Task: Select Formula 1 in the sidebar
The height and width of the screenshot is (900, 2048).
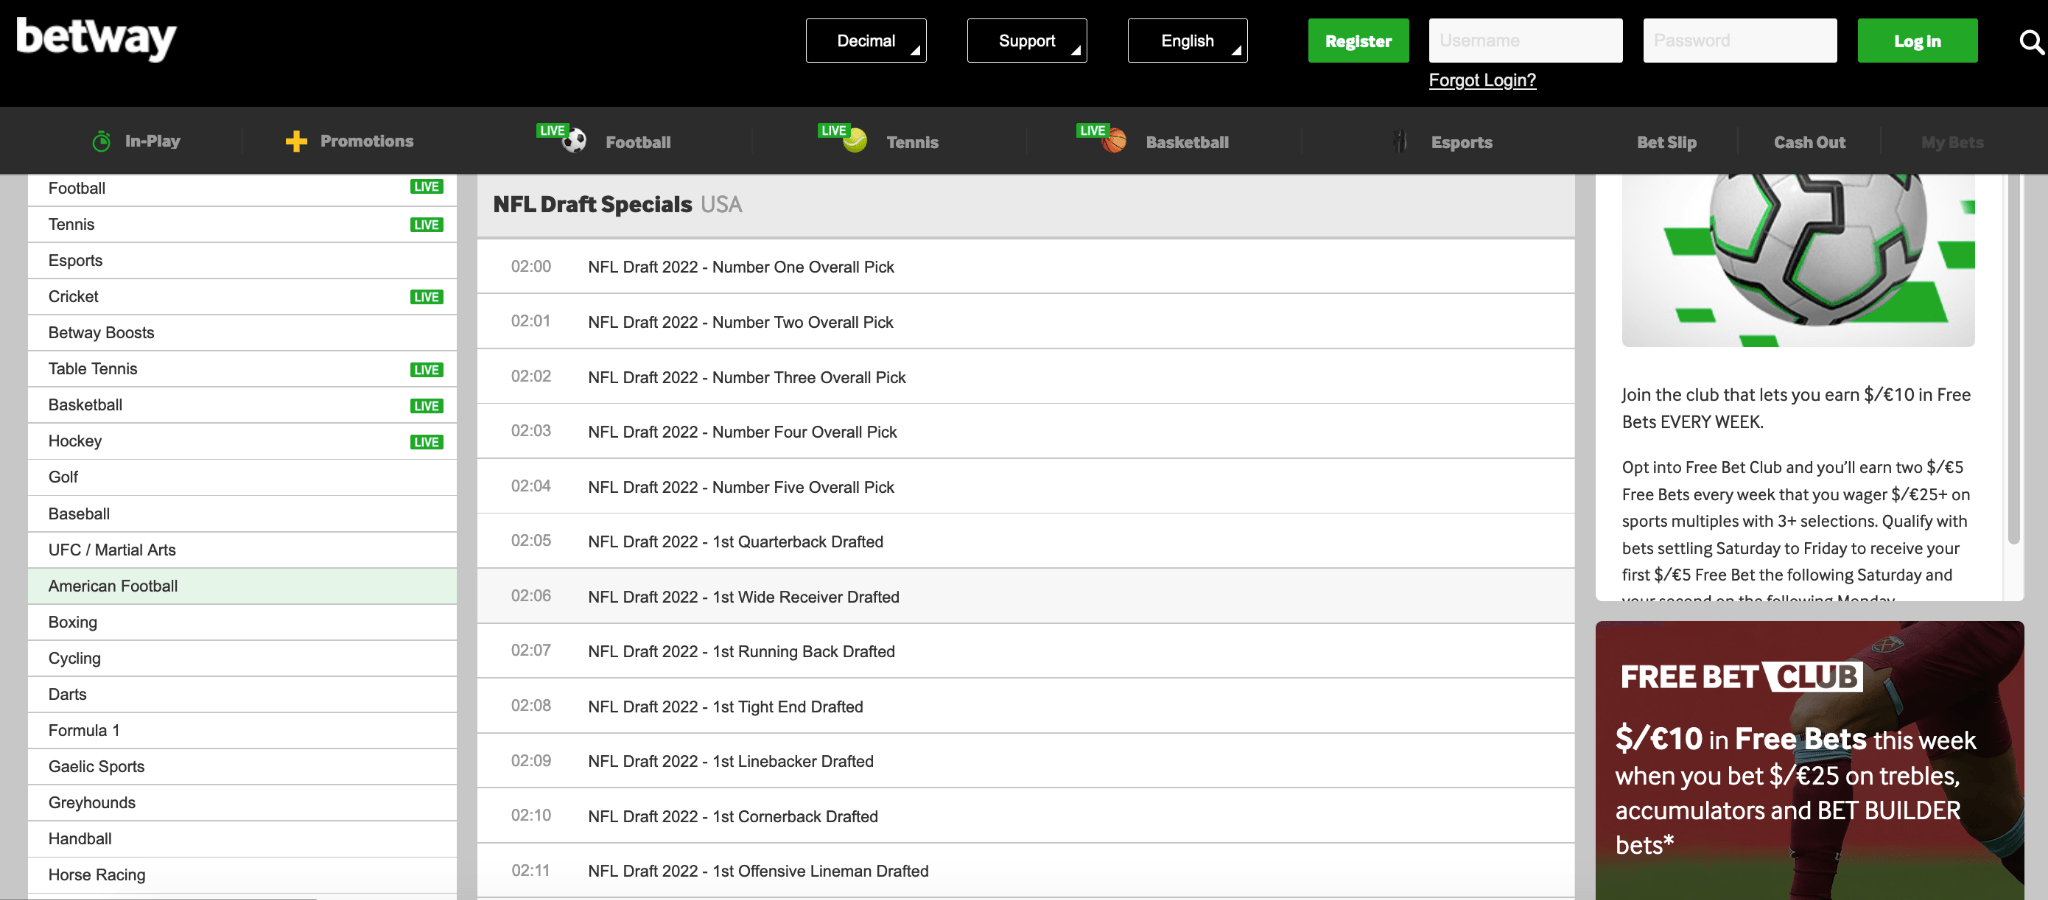Action: (x=242, y=731)
